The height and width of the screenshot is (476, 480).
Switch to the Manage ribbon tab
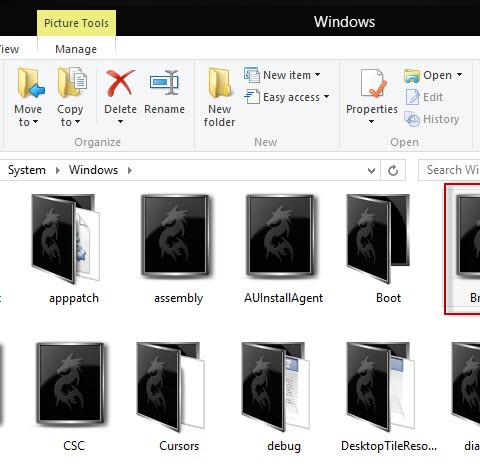[76, 49]
